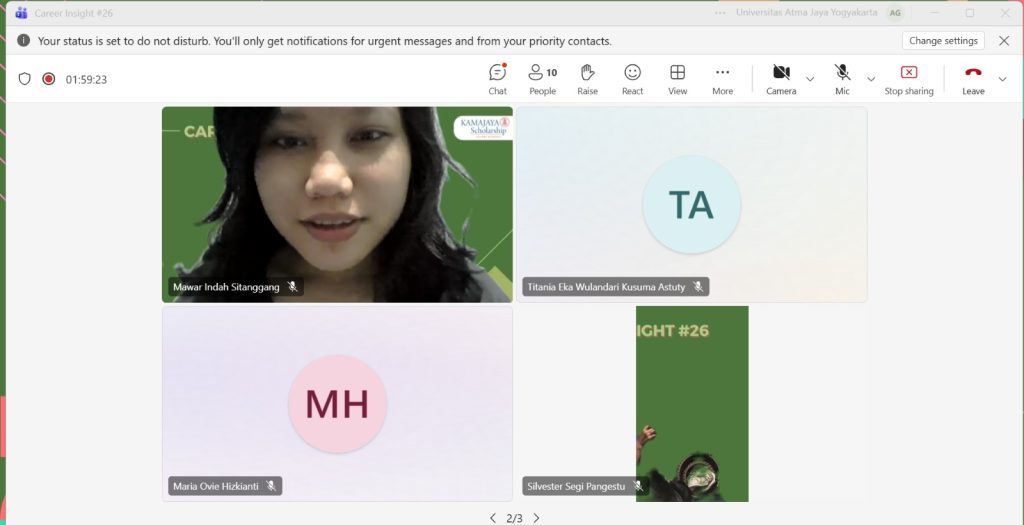Open the Chat panel
This screenshot has width=1024, height=525.
point(497,78)
